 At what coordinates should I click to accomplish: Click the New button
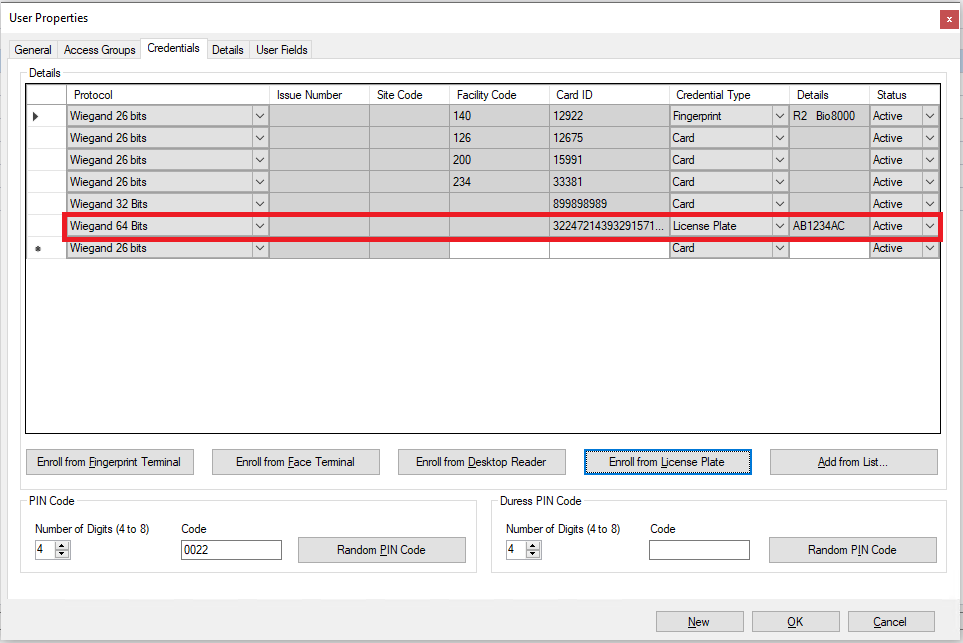700,622
